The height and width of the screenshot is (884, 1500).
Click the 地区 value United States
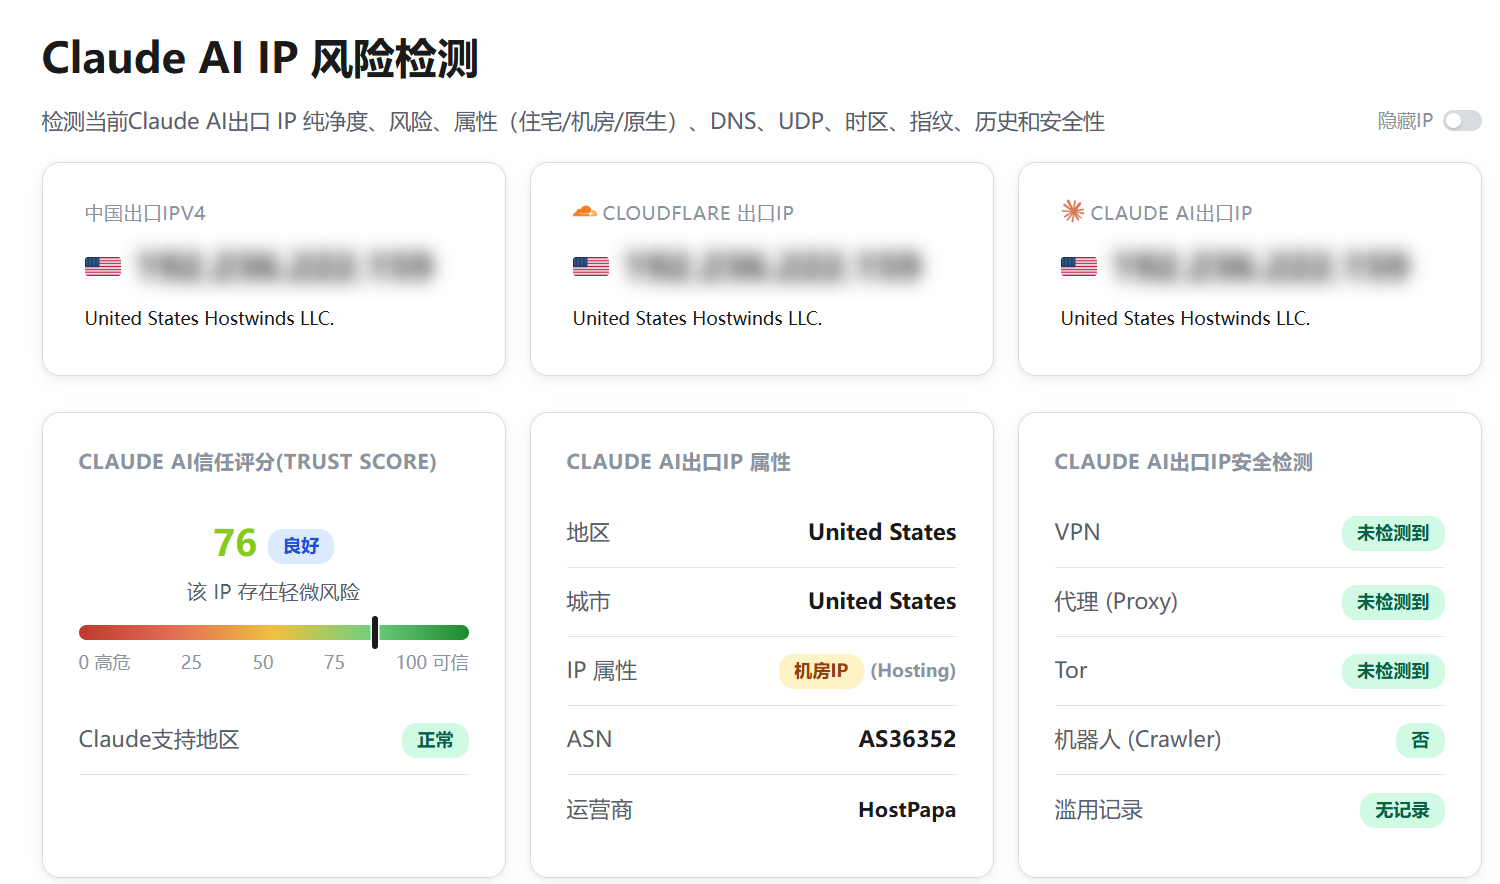coord(882,532)
